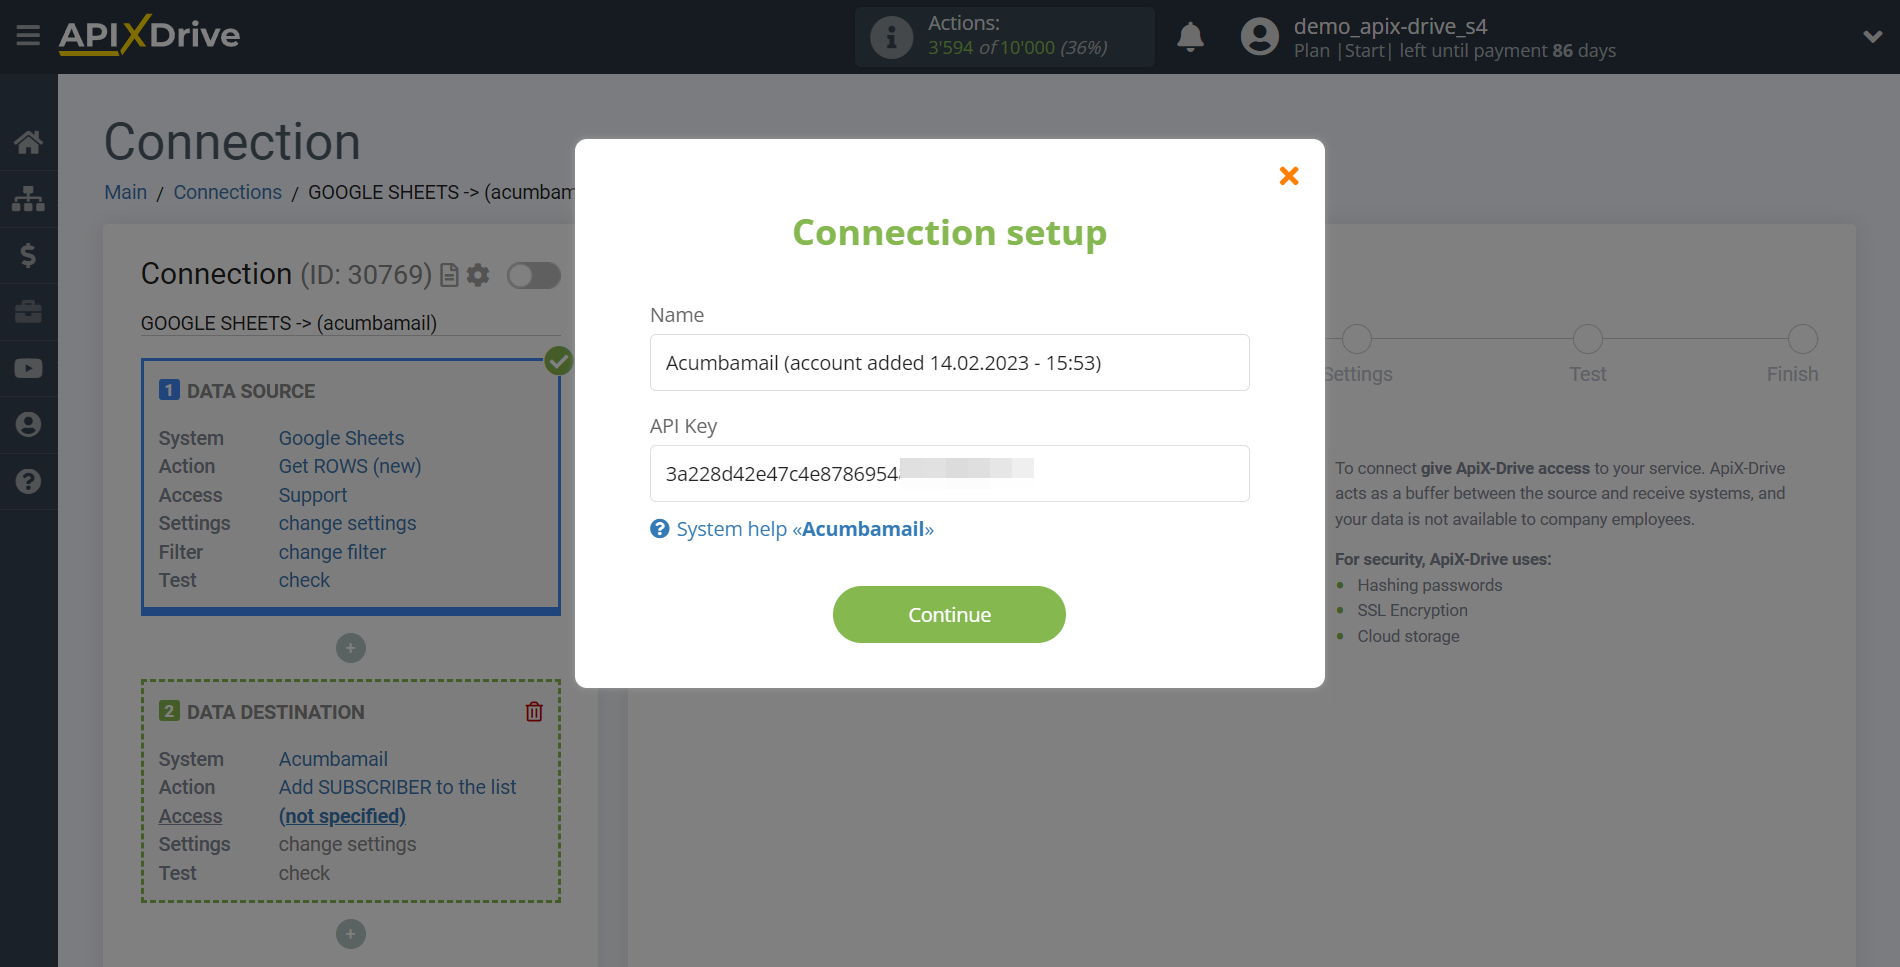This screenshot has height=967, width=1900.
Task: Click the ApiX-Drive logo
Action: [149, 35]
